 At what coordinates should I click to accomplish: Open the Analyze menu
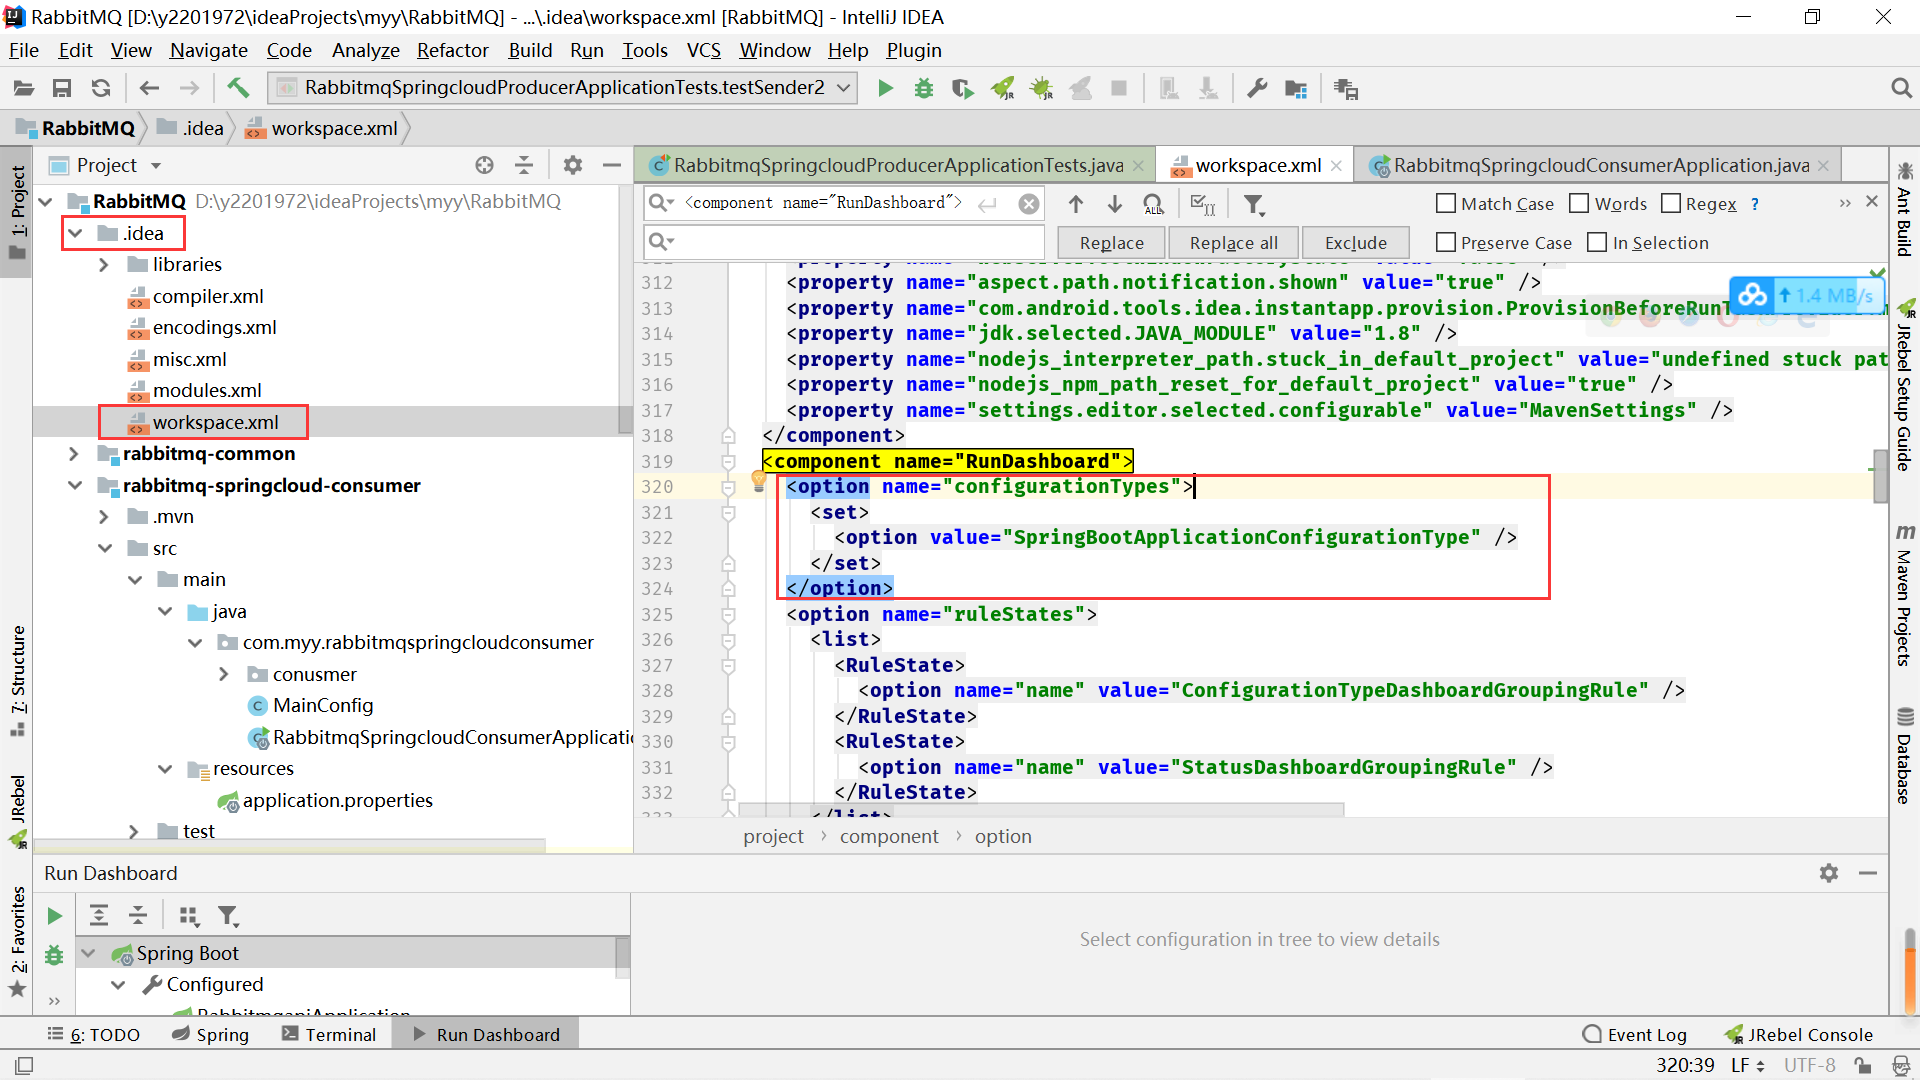(x=365, y=50)
